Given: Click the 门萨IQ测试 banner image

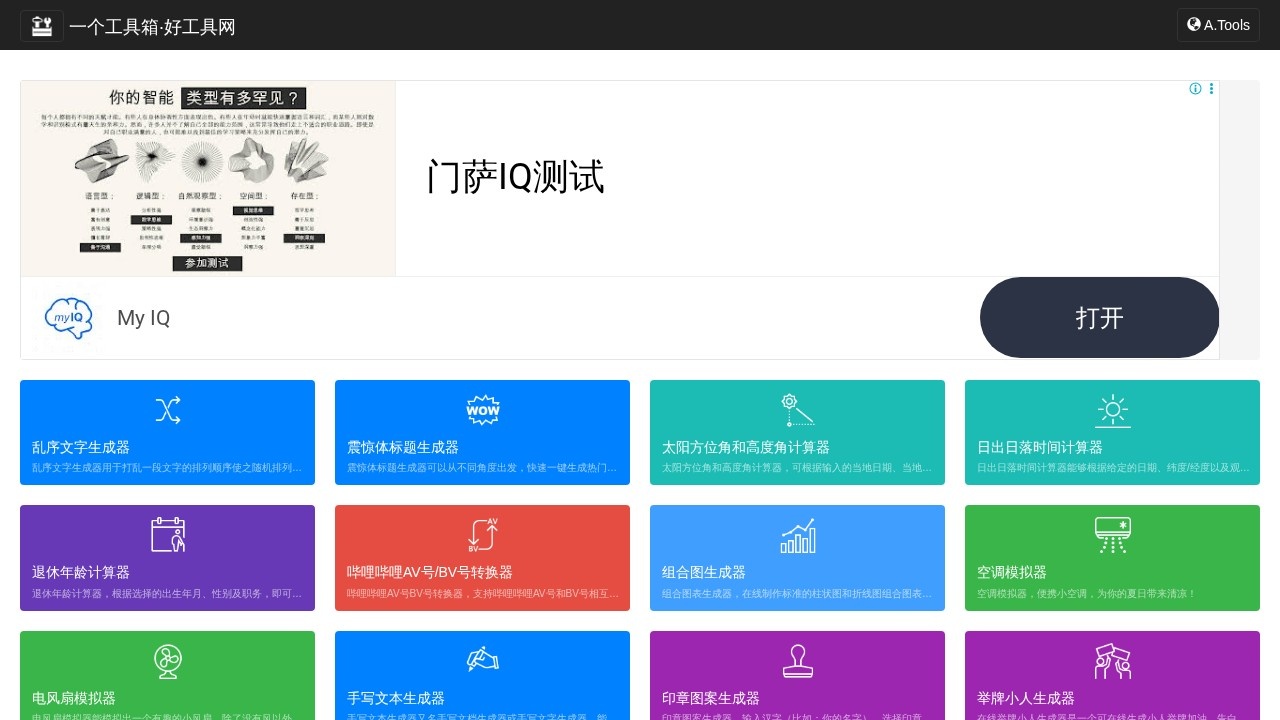Looking at the screenshot, I should point(207,178).
